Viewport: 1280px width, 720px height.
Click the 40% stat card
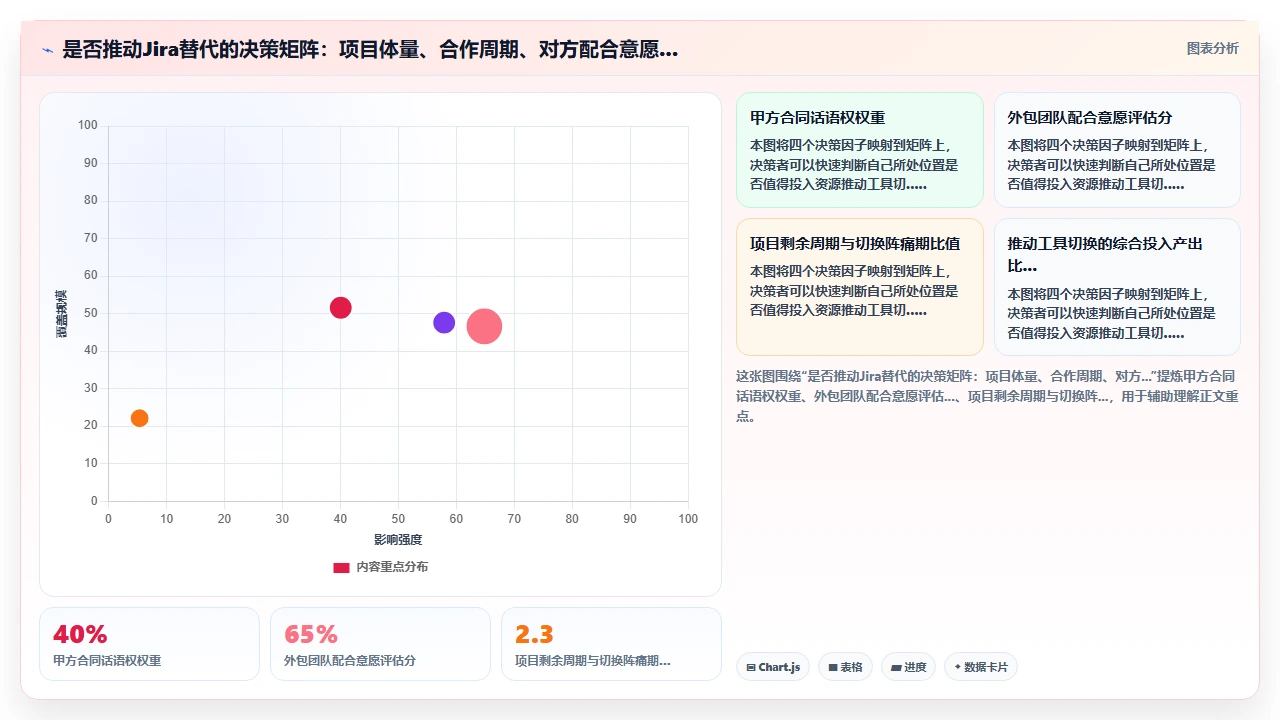click(149, 644)
